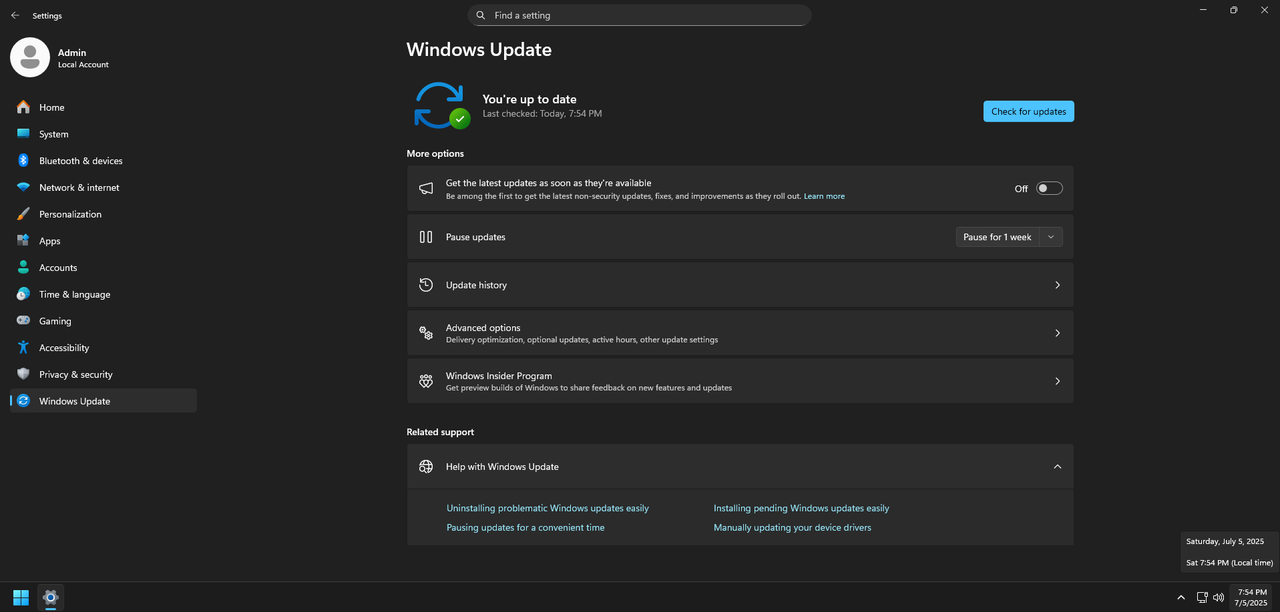1280x612 pixels.
Task: Open the Windows Start menu
Action: click(x=21, y=598)
